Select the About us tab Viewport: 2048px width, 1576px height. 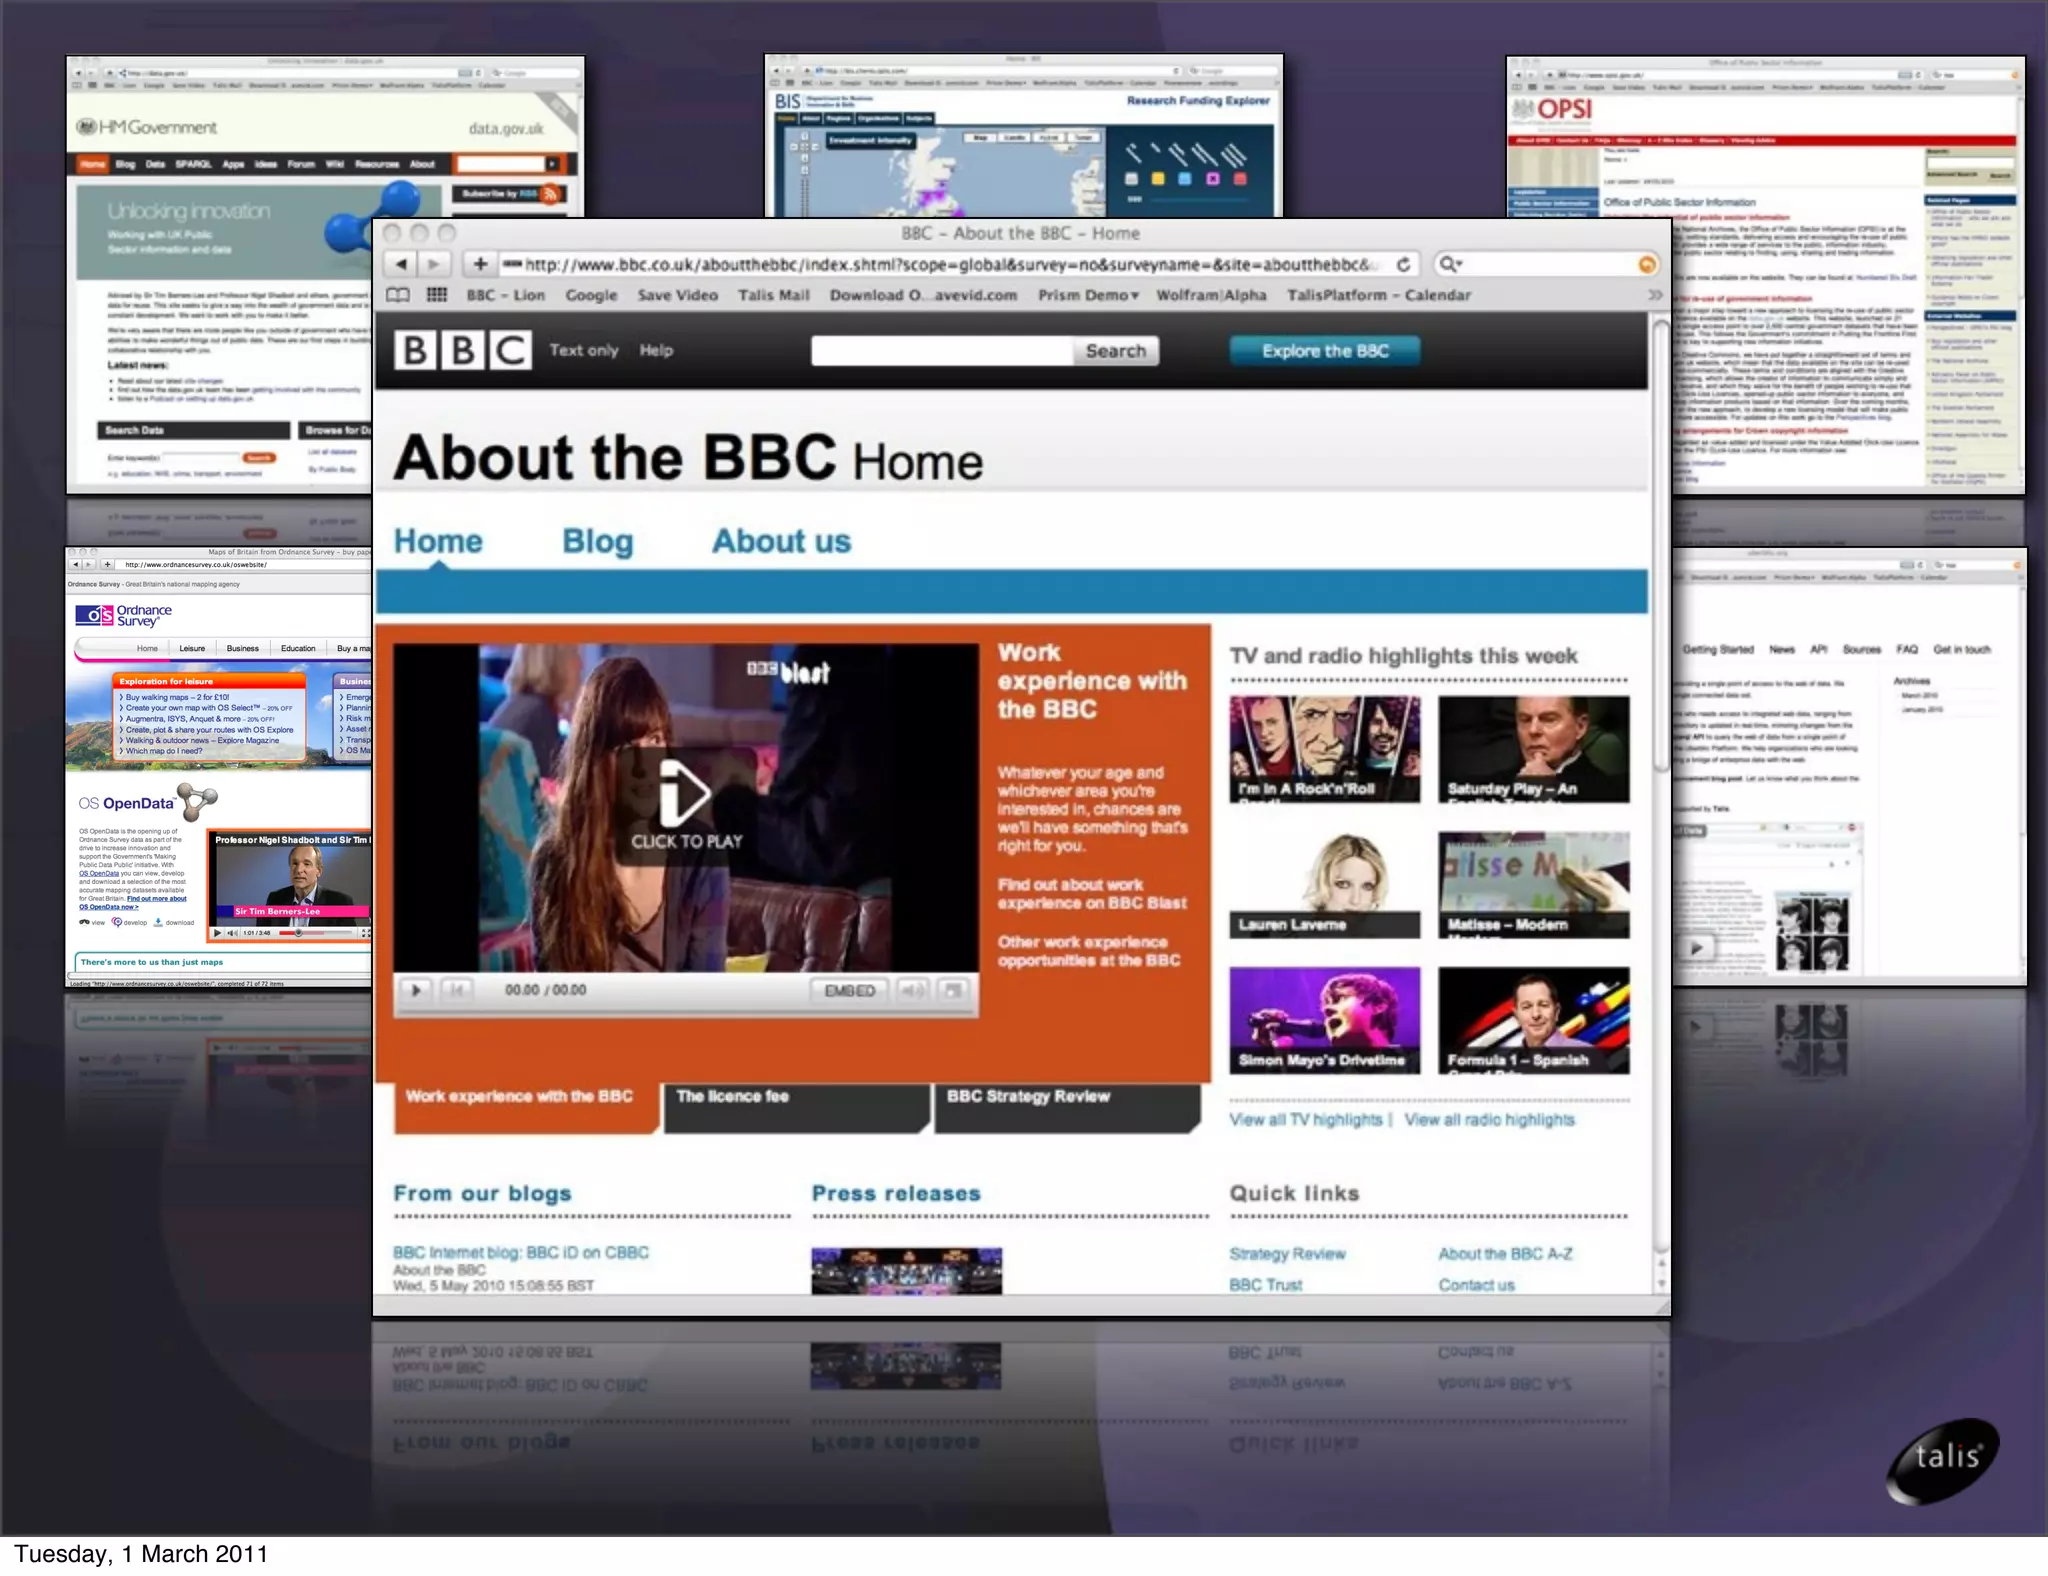coord(781,541)
